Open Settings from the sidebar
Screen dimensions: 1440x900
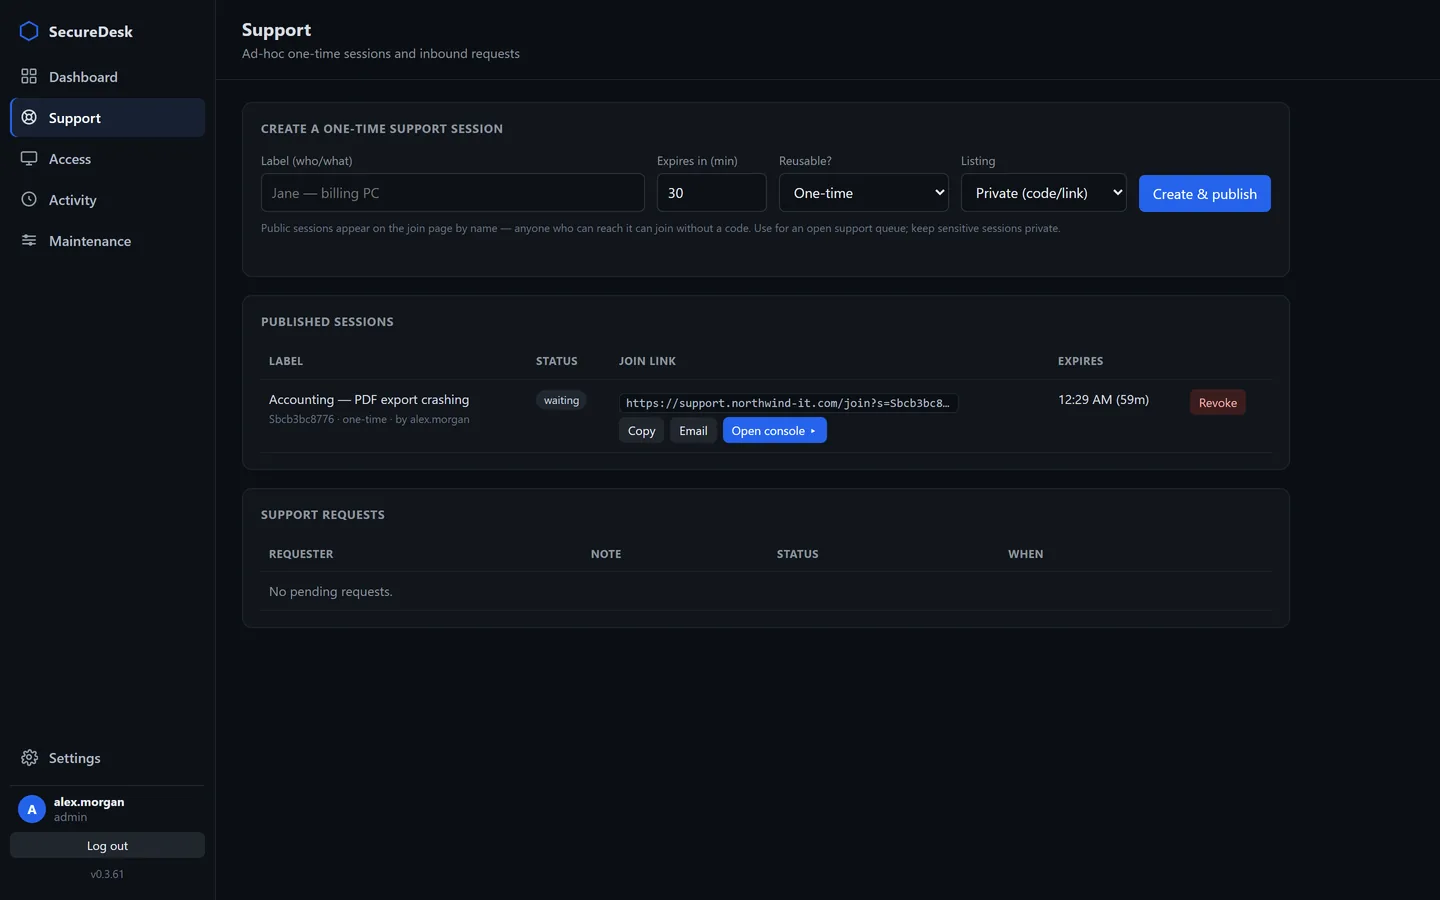click(107, 758)
